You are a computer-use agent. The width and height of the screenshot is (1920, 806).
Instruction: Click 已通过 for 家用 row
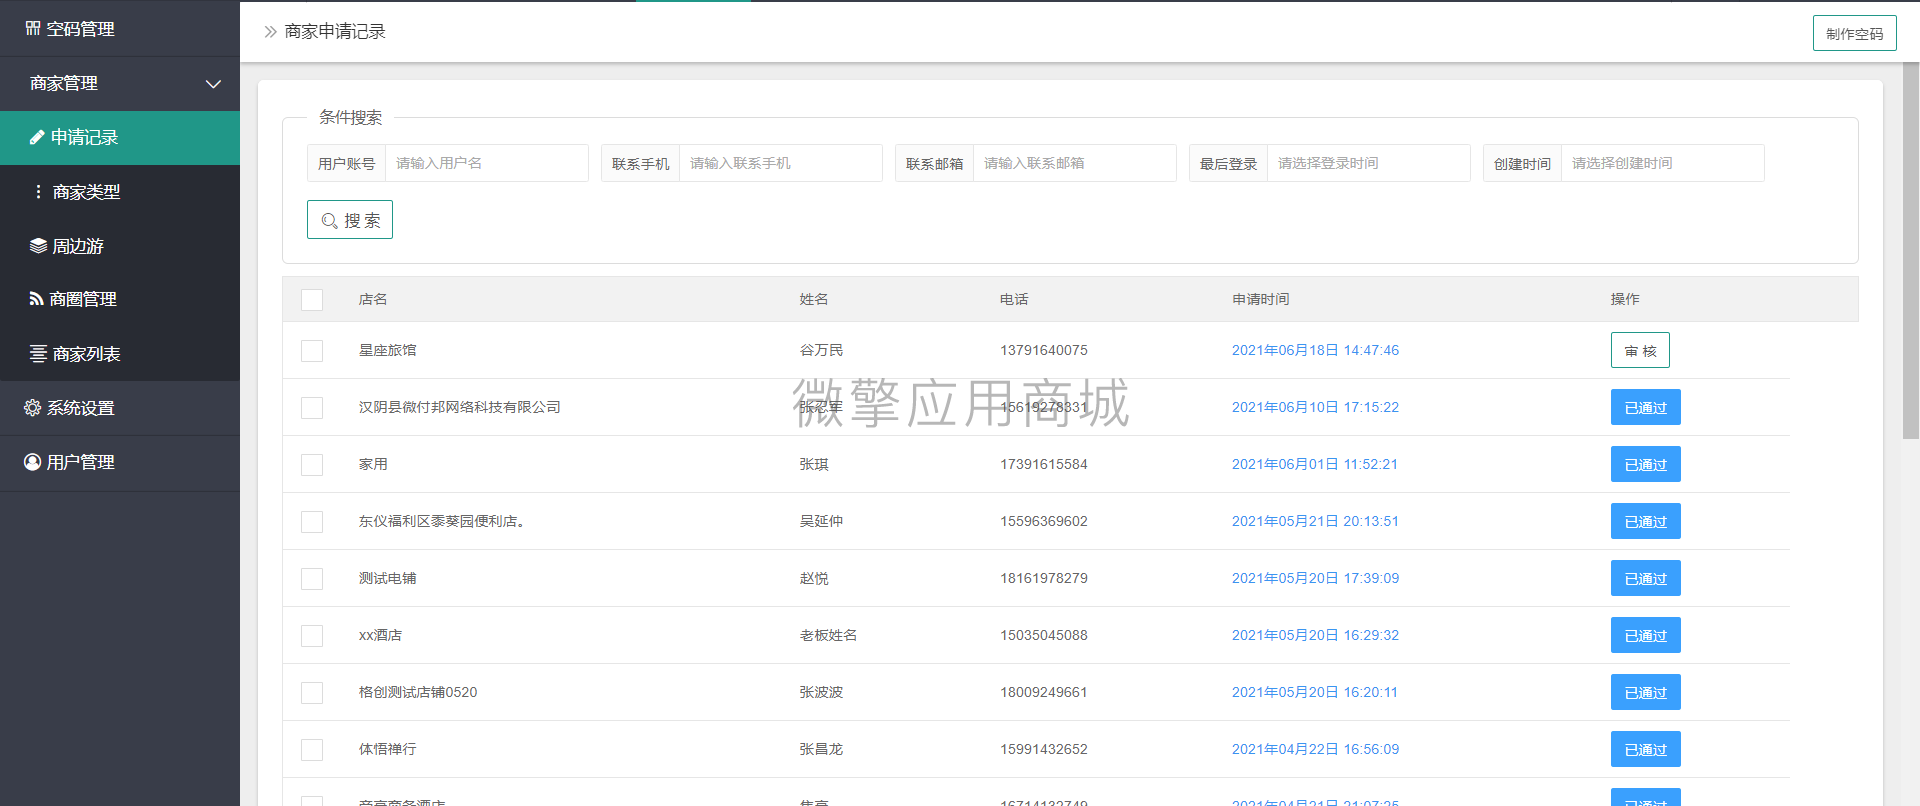point(1645,464)
